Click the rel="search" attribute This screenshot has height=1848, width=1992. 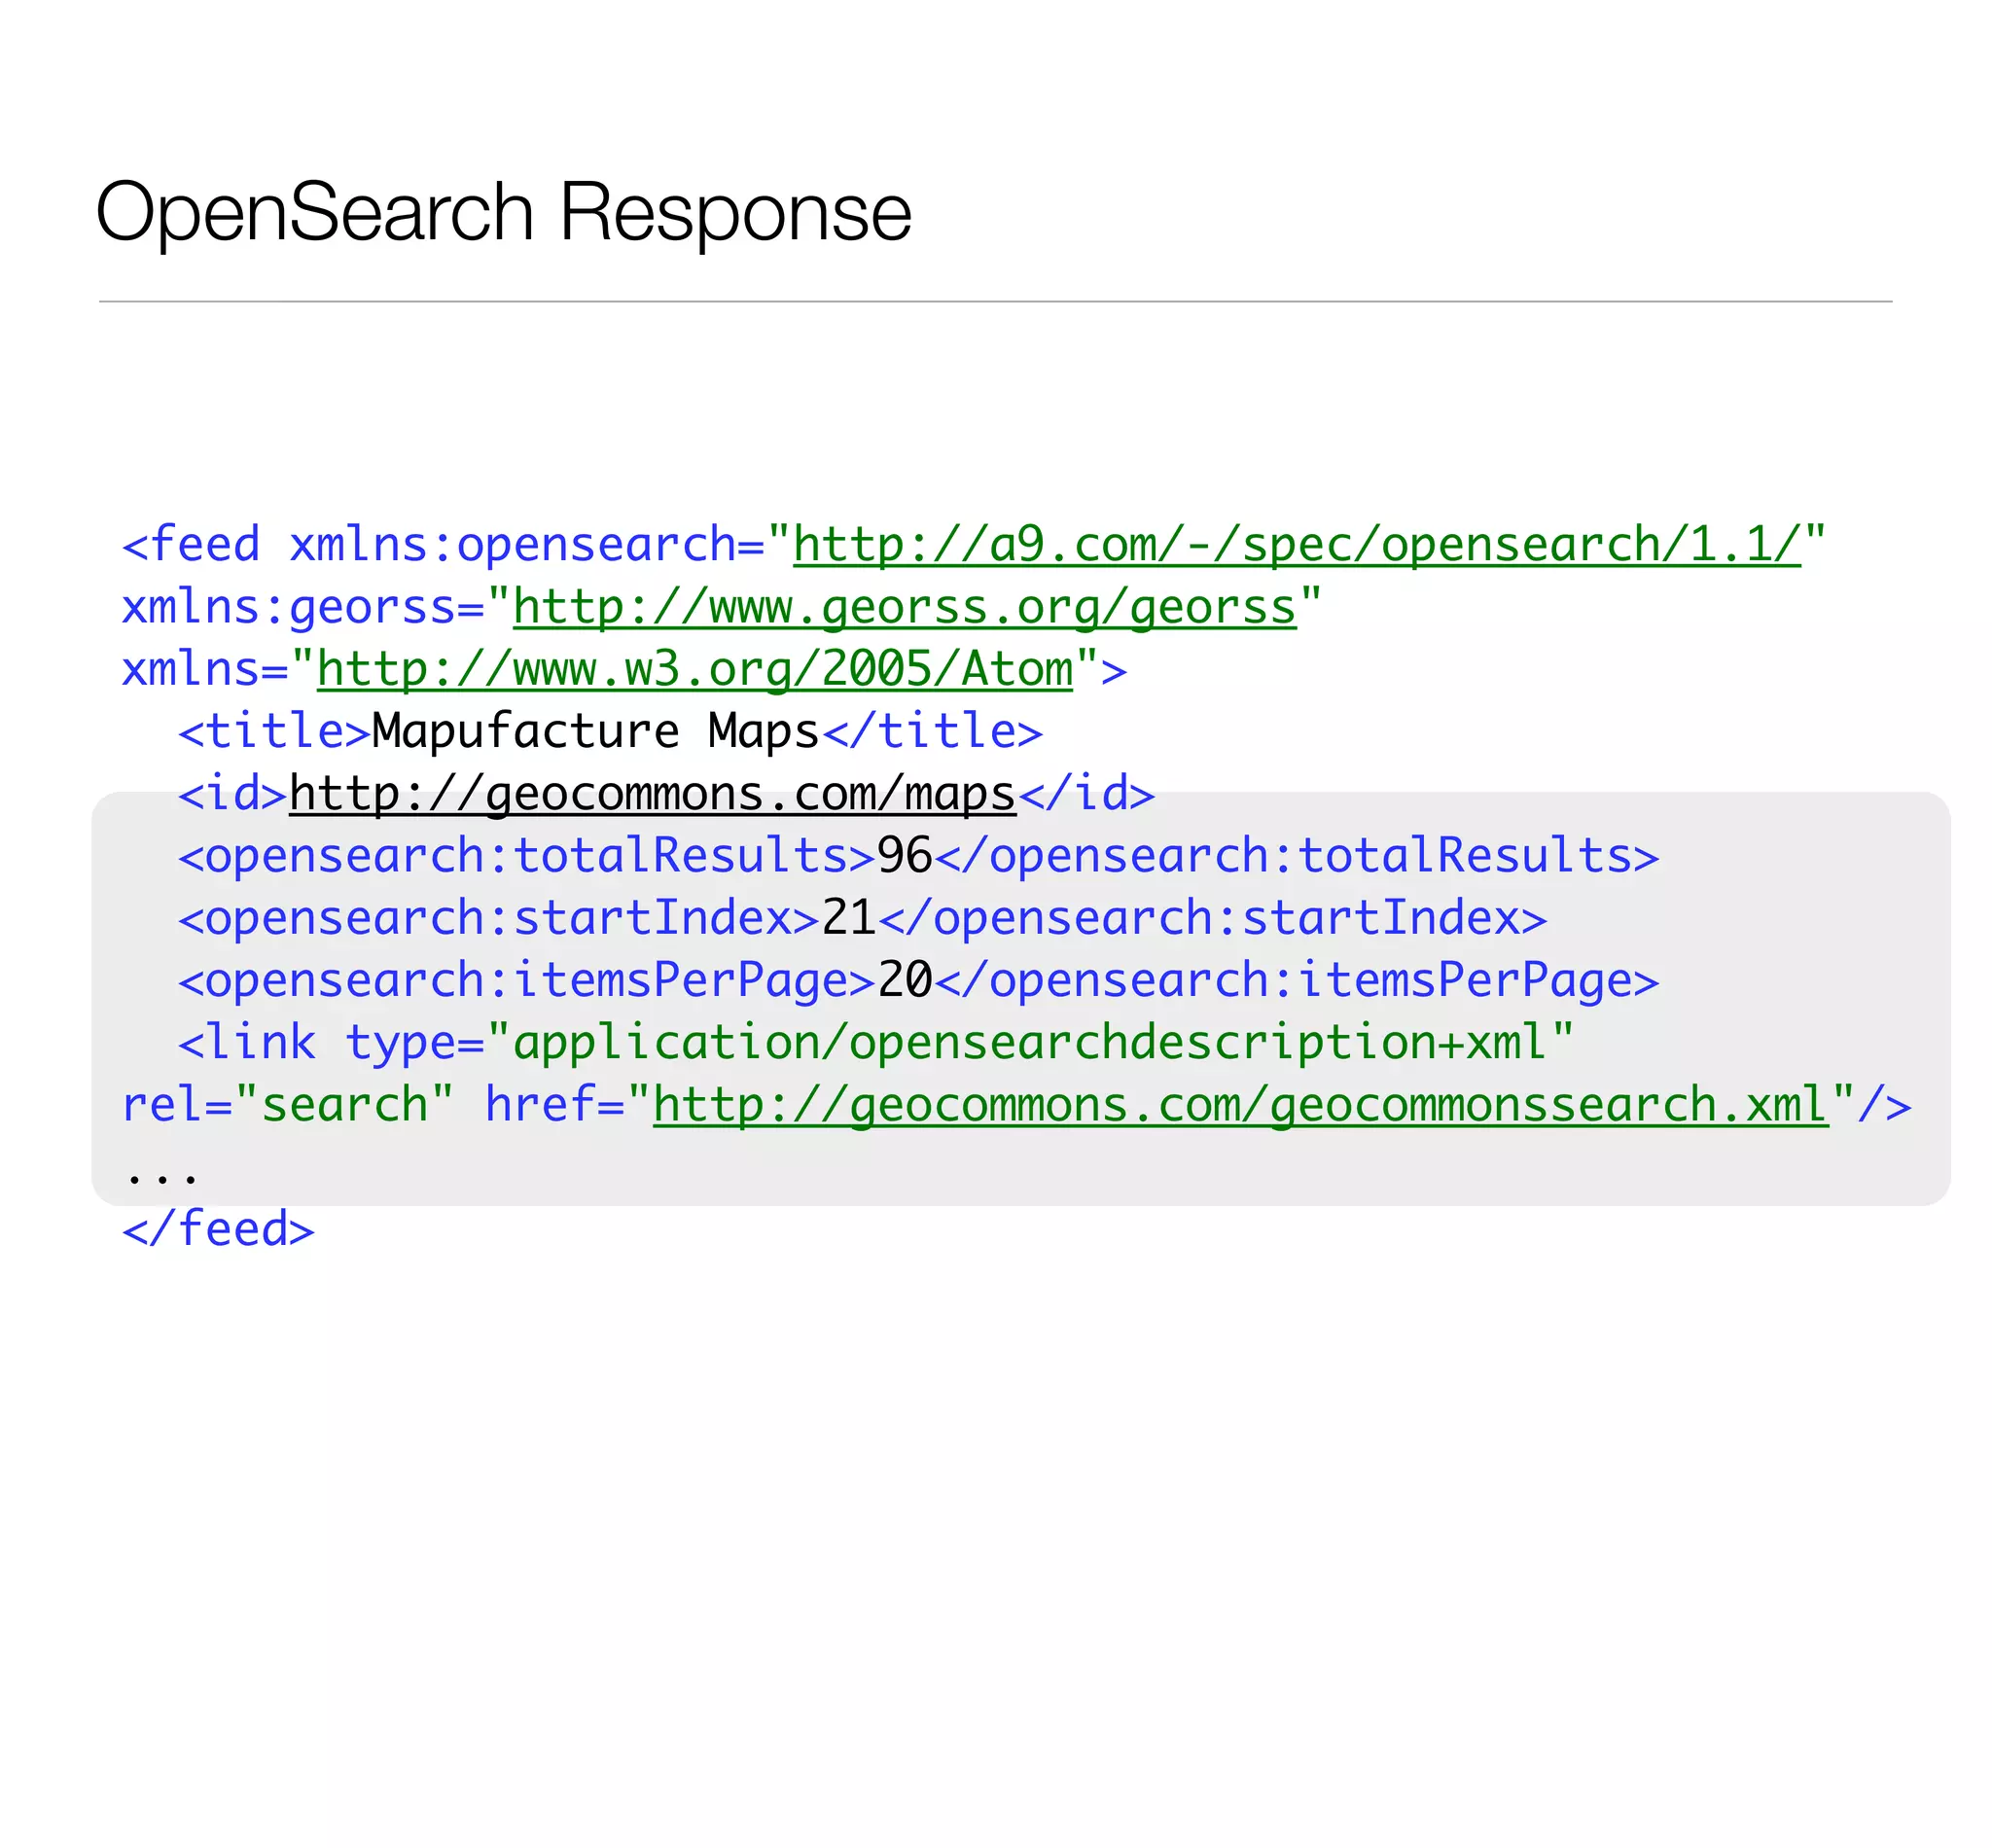click(x=288, y=1106)
